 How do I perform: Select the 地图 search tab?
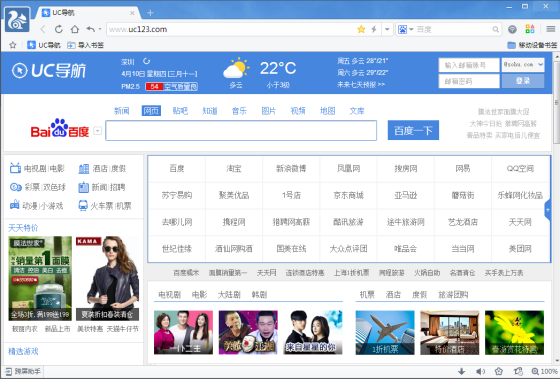click(328, 111)
